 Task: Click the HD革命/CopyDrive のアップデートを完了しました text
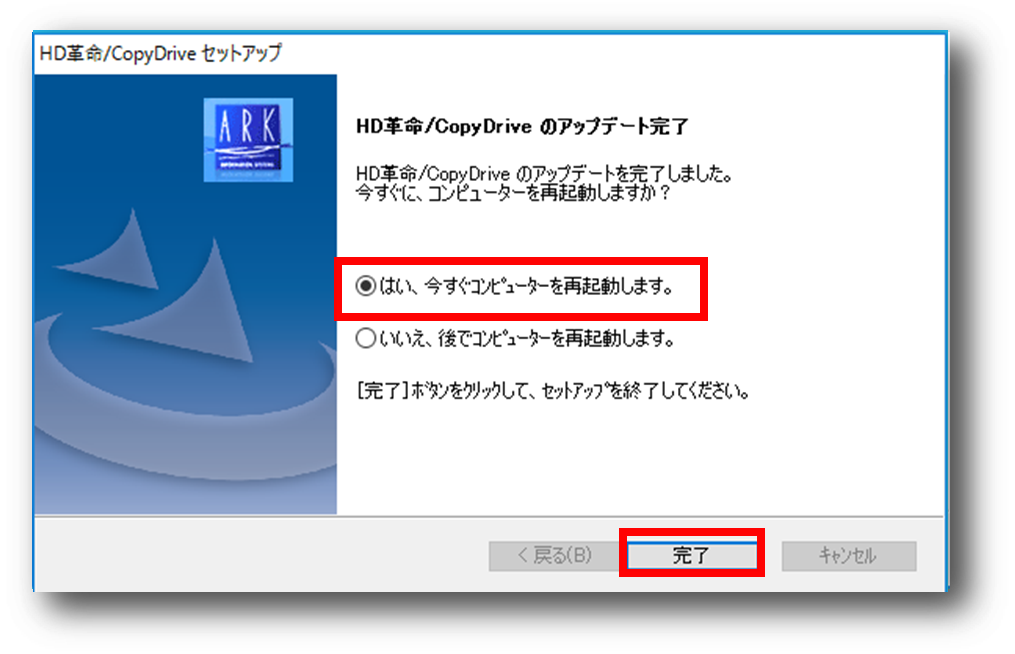(544, 174)
